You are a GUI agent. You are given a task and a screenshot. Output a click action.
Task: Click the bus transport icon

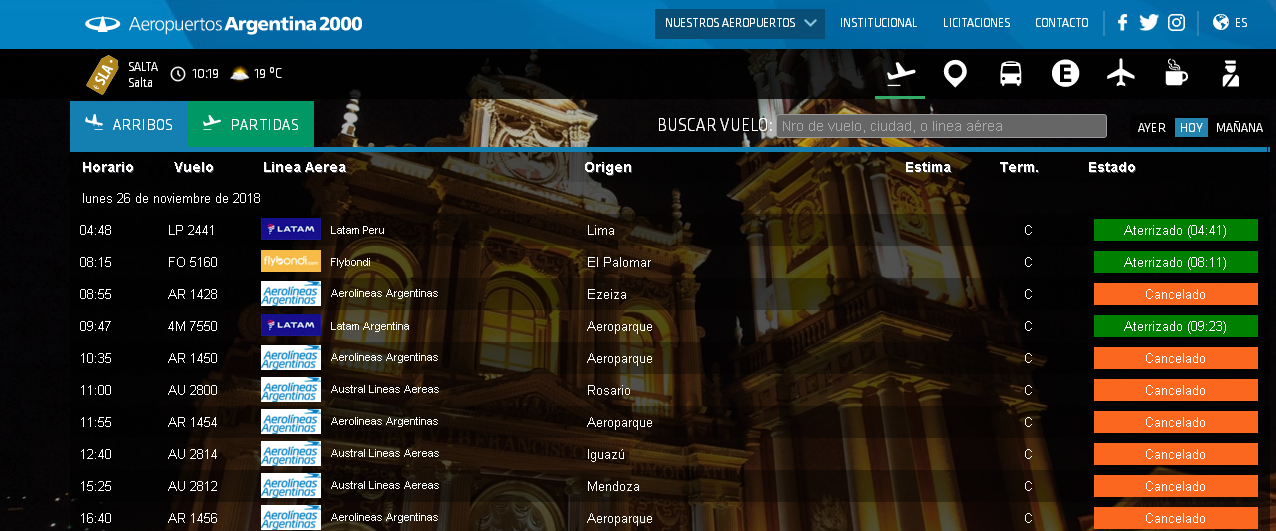click(1010, 73)
